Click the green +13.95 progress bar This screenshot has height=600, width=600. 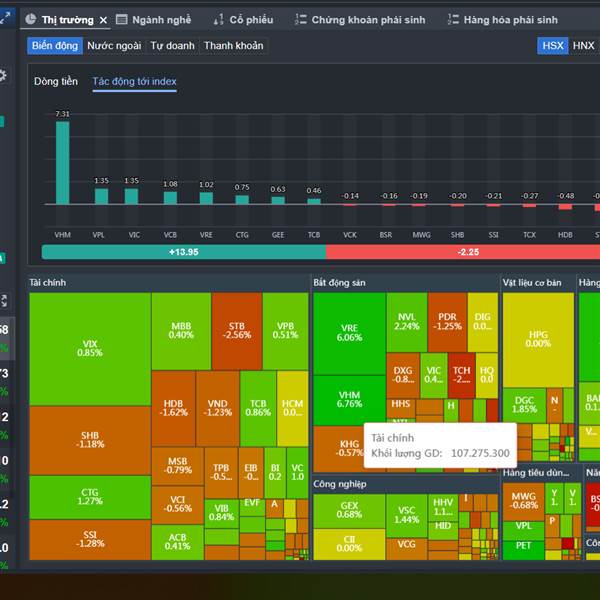point(184,252)
